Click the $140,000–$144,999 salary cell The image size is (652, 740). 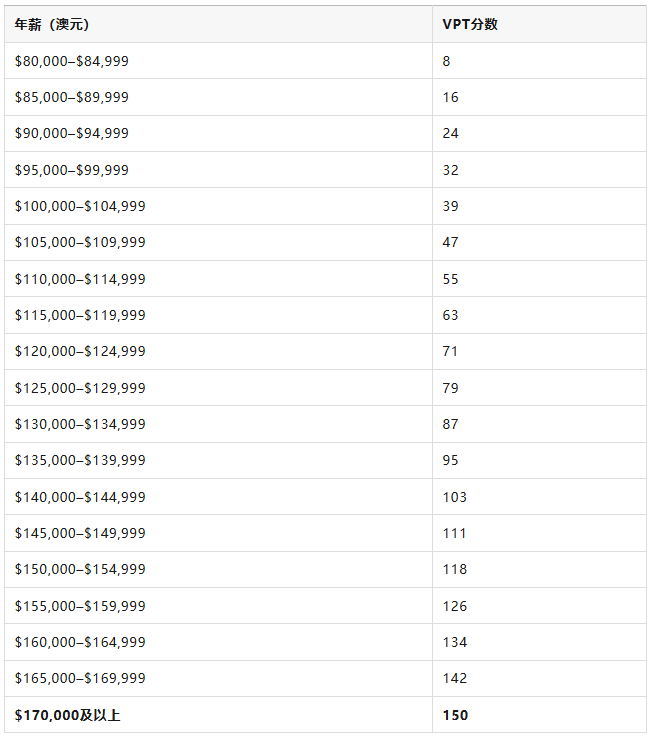(x=218, y=497)
